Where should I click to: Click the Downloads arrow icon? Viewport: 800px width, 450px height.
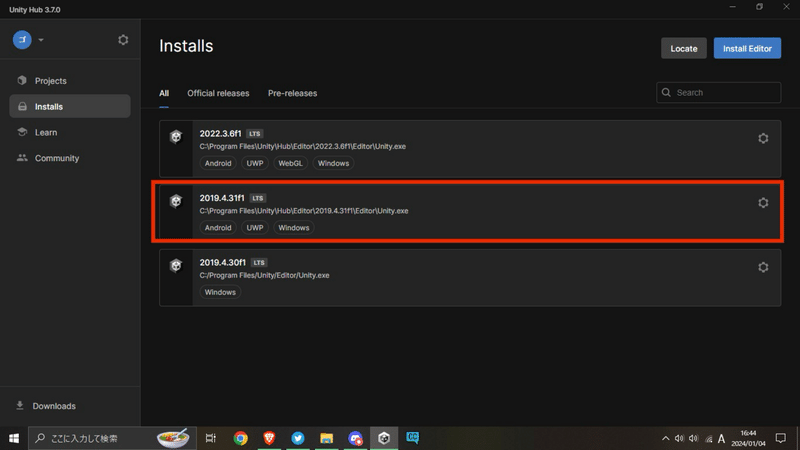(20, 405)
